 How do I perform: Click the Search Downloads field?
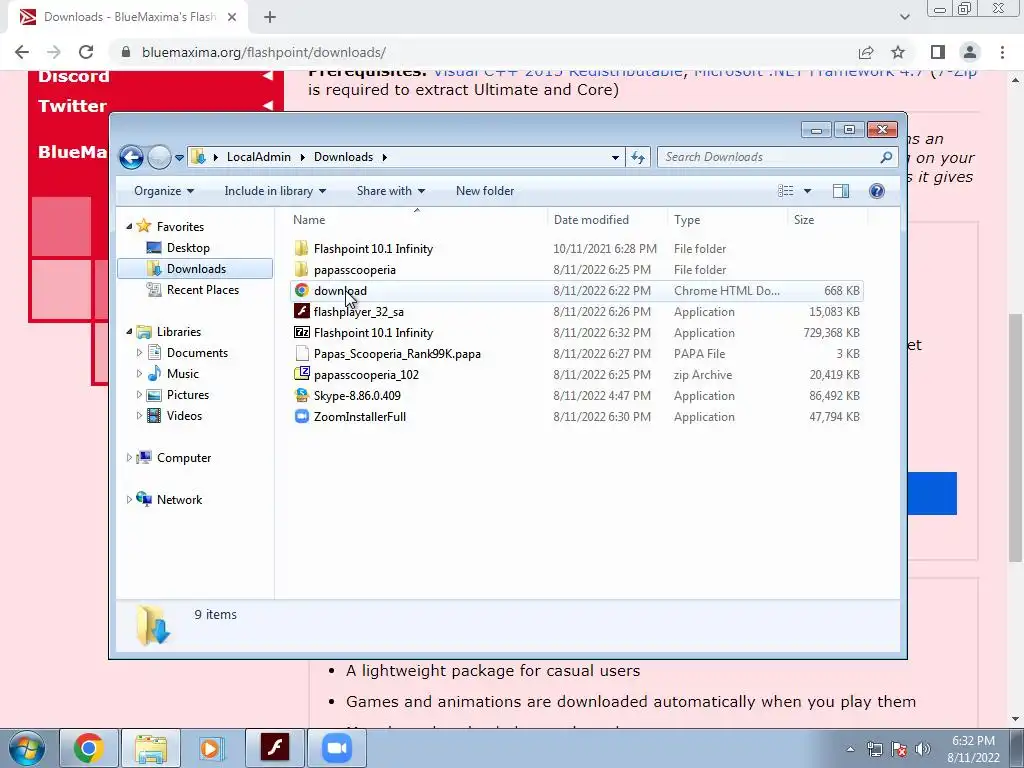click(x=777, y=157)
